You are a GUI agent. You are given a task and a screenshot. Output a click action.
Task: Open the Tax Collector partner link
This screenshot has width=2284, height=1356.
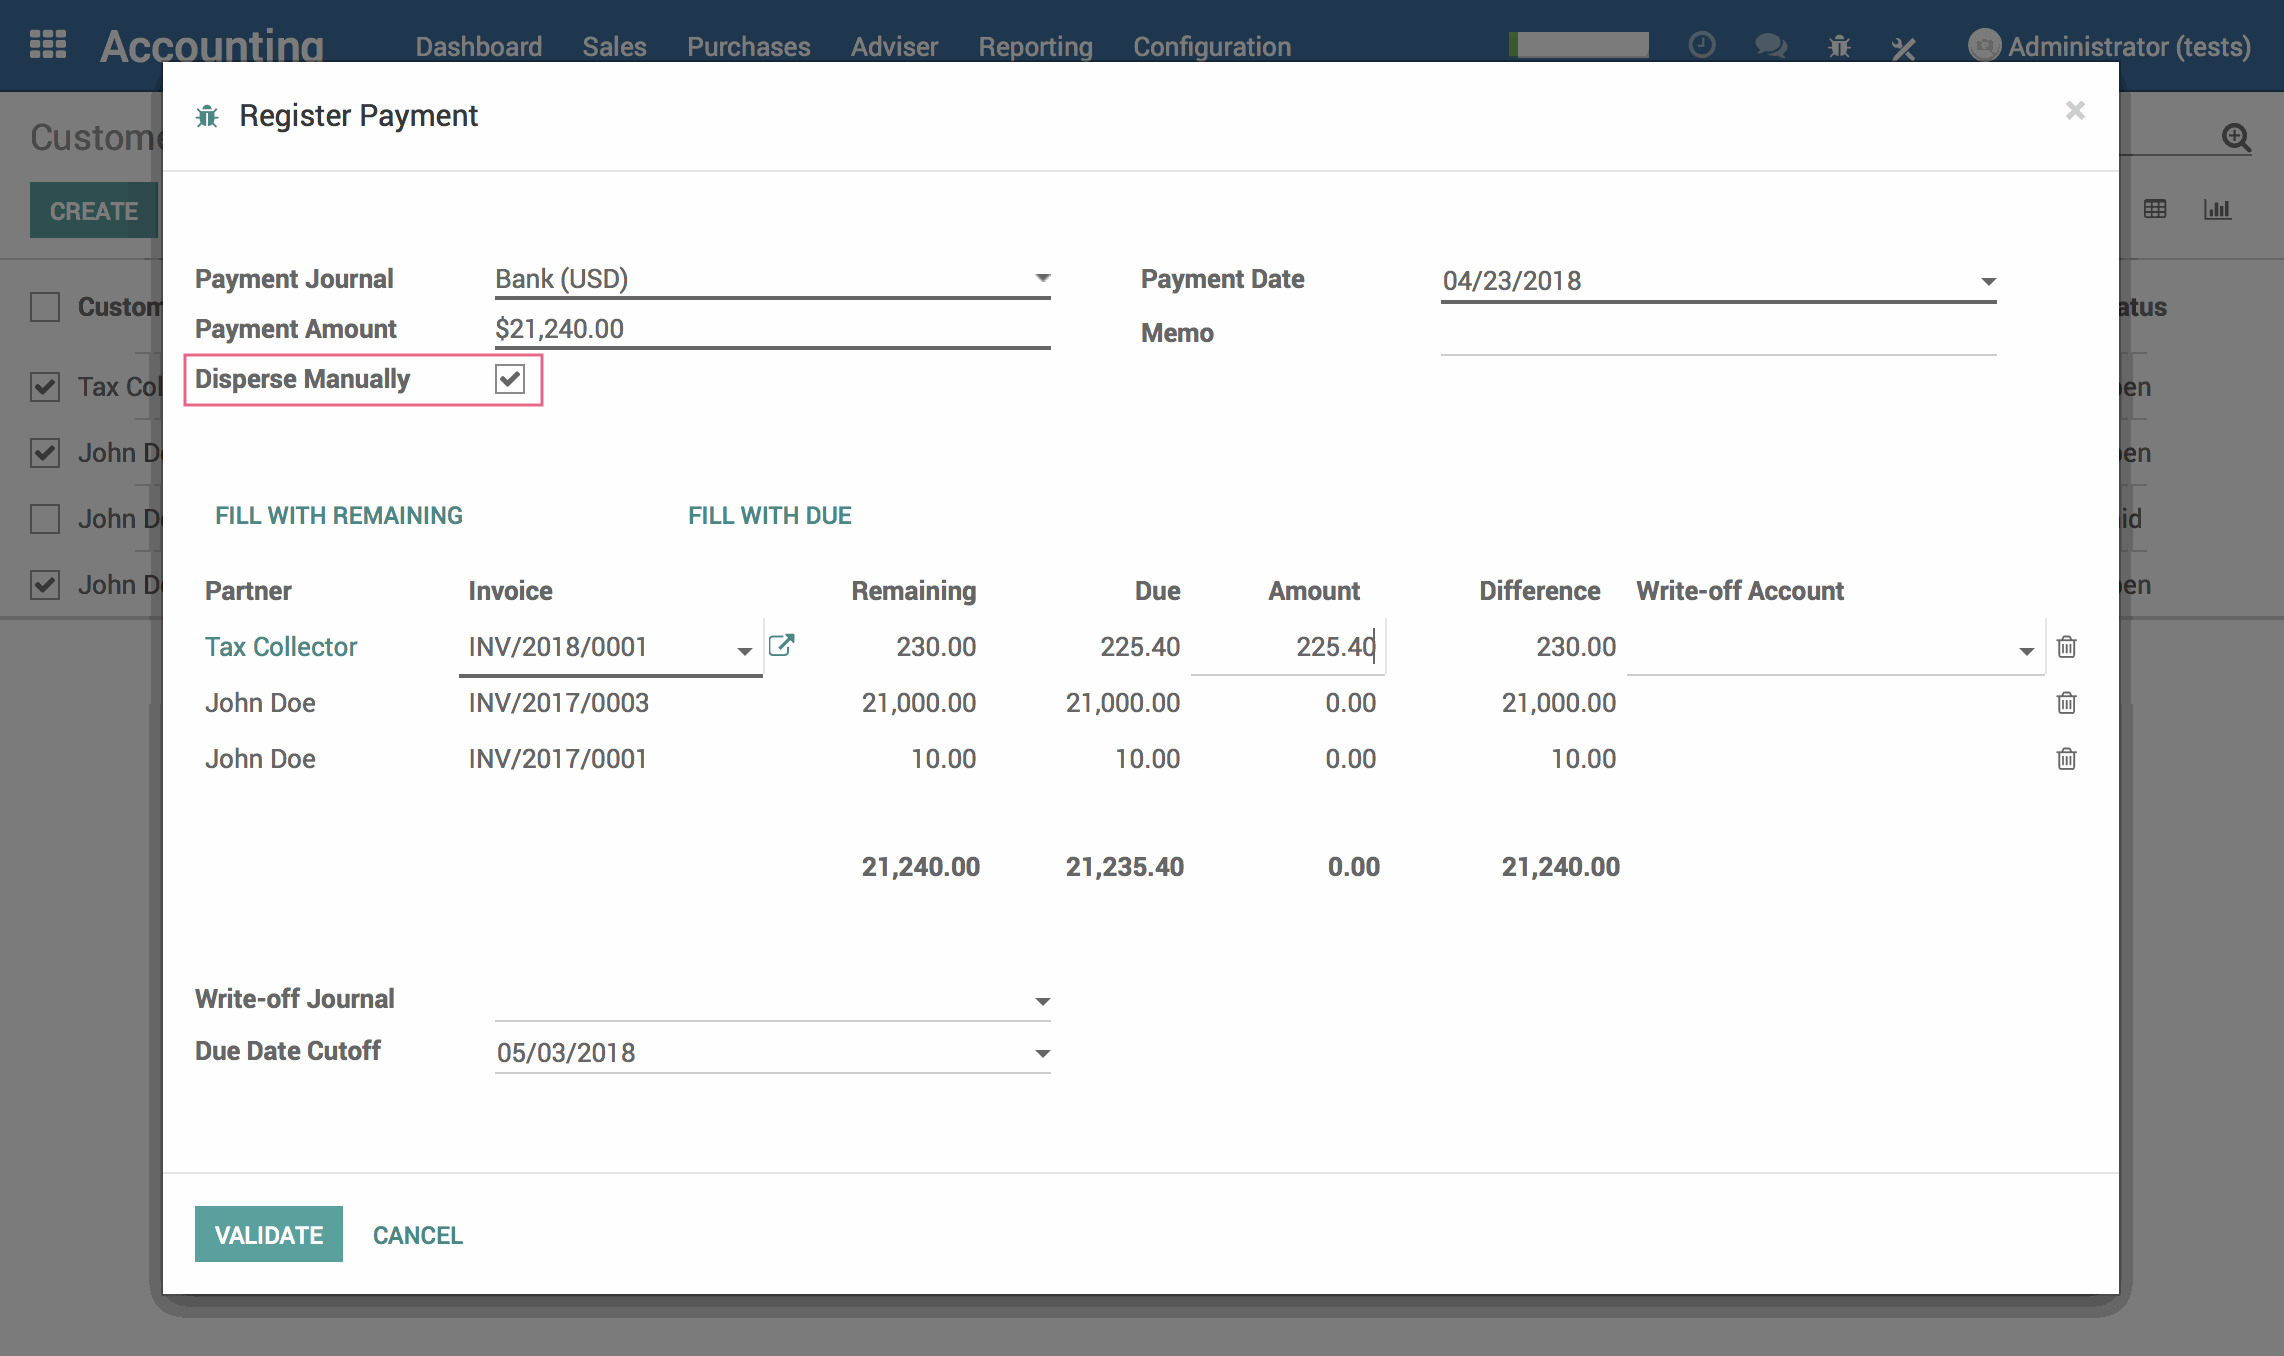pyautogui.click(x=281, y=647)
